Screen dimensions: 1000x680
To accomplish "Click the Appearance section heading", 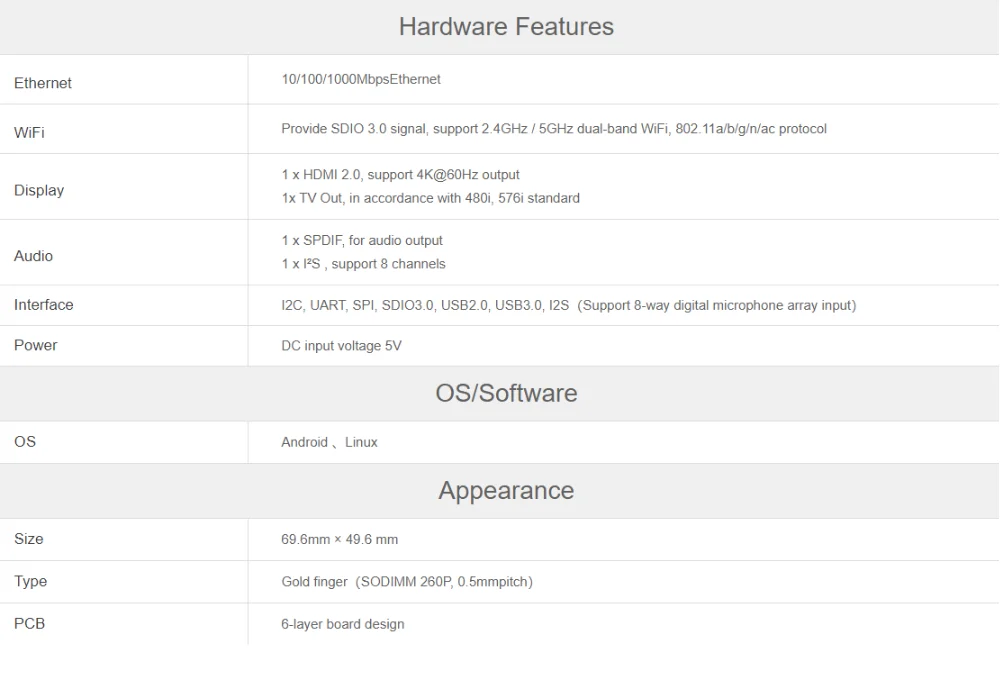I will [506, 491].
